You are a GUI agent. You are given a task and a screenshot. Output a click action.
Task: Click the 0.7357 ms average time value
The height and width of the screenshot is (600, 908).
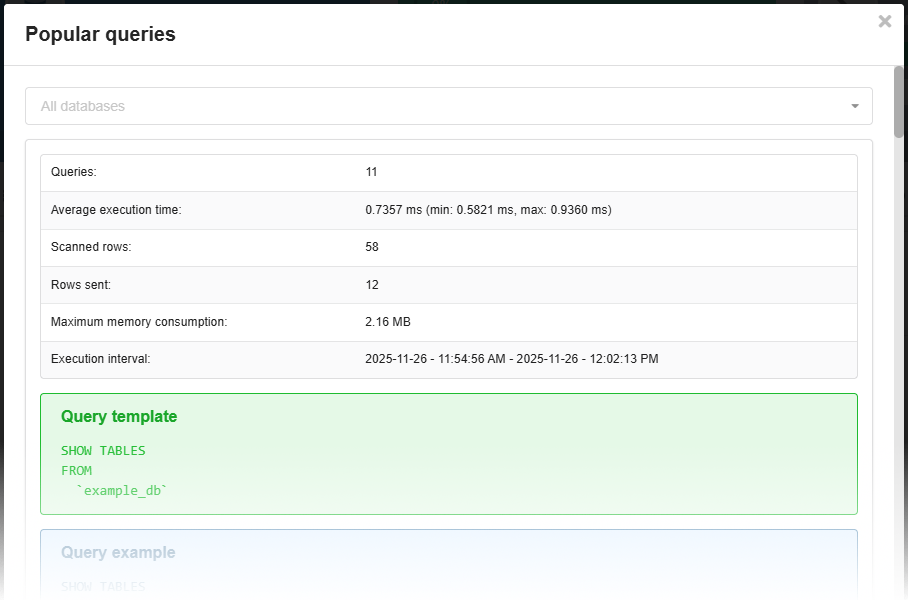[x=488, y=210]
